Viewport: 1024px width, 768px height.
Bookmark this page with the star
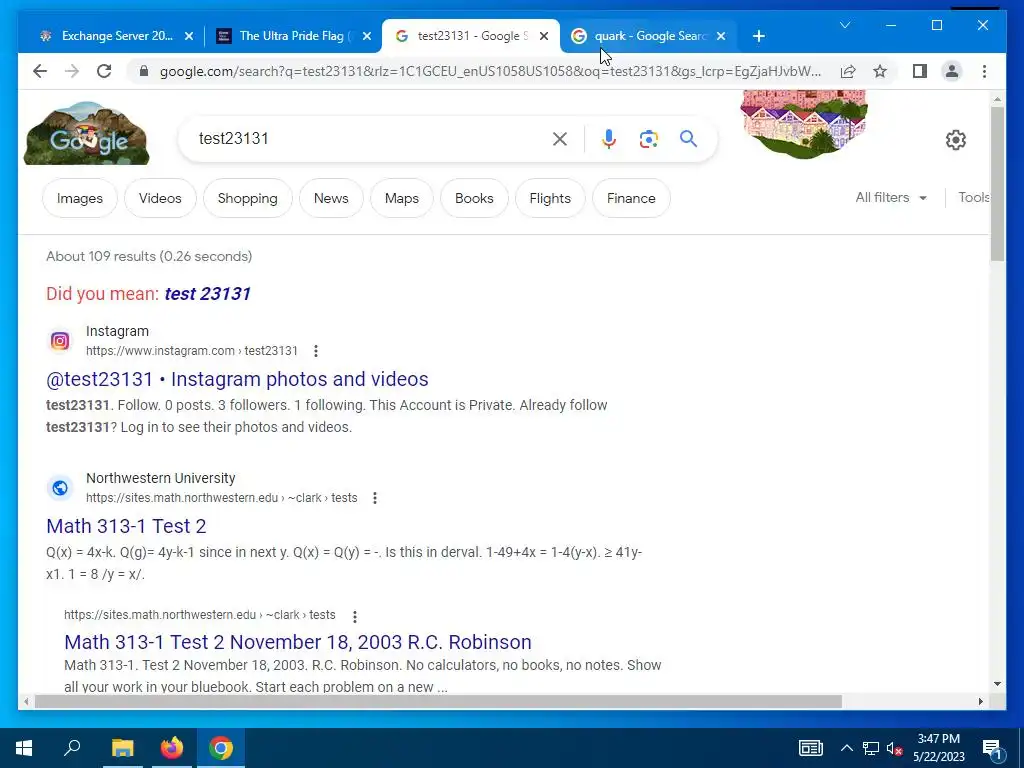(x=880, y=71)
